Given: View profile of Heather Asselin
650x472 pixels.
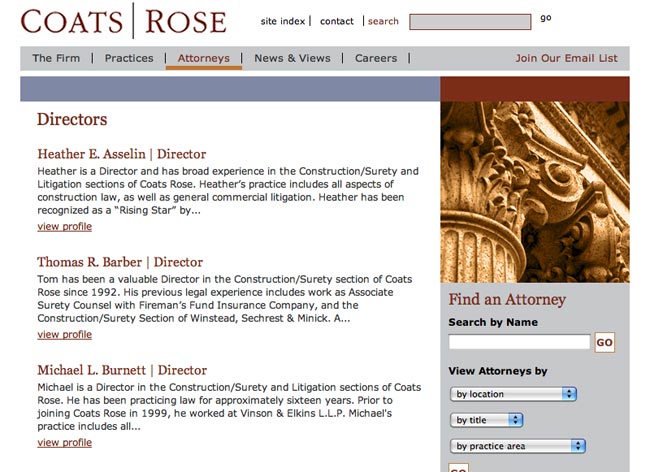Looking at the screenshot, I should (x=65, y=227).
